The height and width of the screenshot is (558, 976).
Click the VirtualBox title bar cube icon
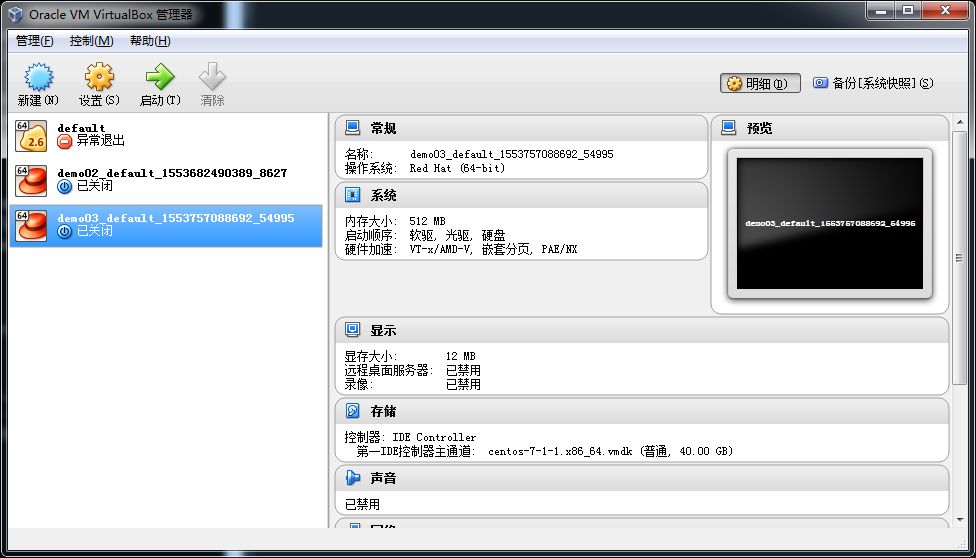click(16, 14)
